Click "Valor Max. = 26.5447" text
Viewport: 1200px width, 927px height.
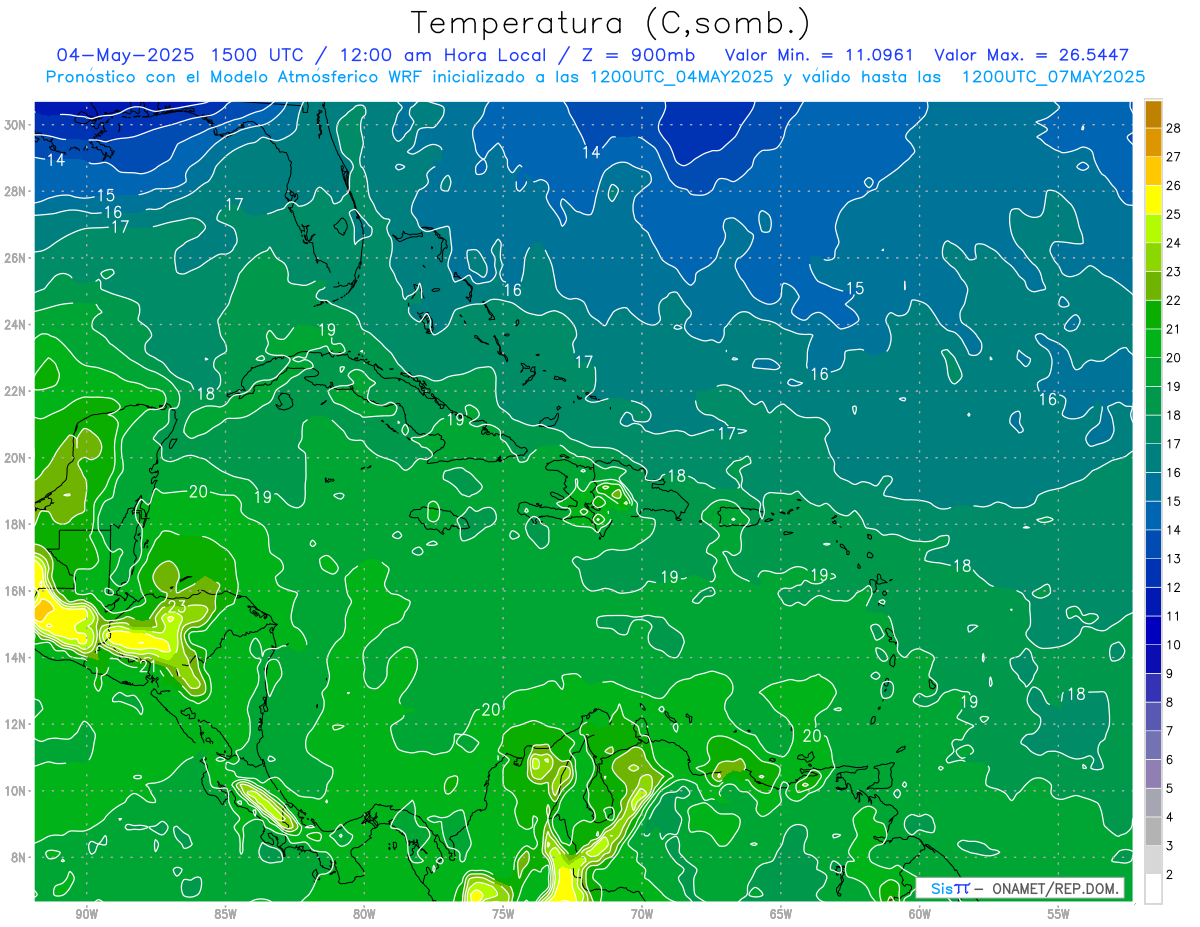1032,55
